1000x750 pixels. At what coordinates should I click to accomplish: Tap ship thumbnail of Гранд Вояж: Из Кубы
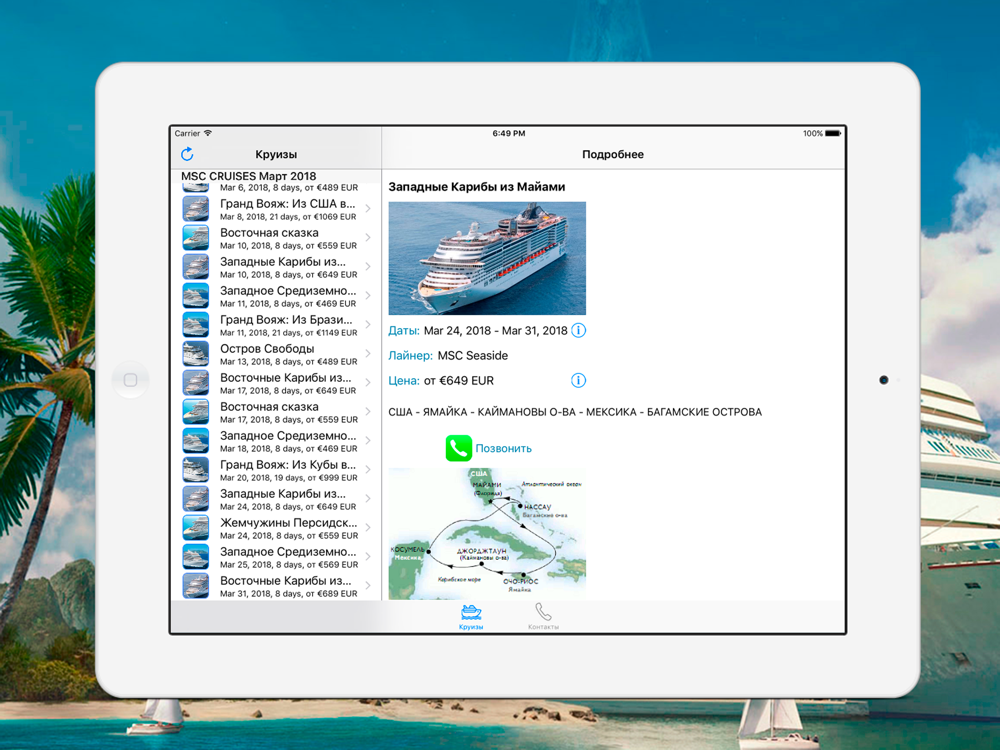tap(196, 470)
